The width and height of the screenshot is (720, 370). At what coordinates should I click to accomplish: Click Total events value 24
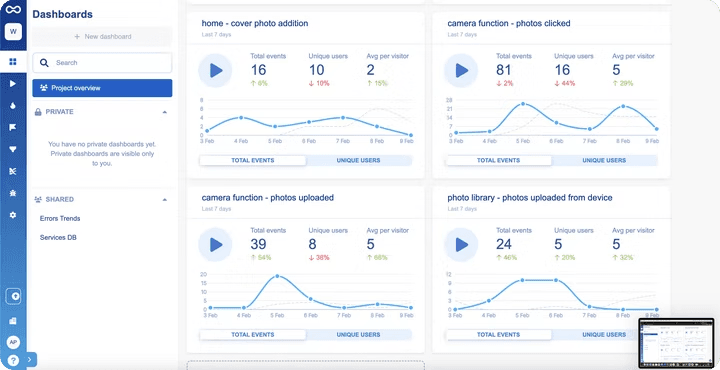tap(504, 244)
